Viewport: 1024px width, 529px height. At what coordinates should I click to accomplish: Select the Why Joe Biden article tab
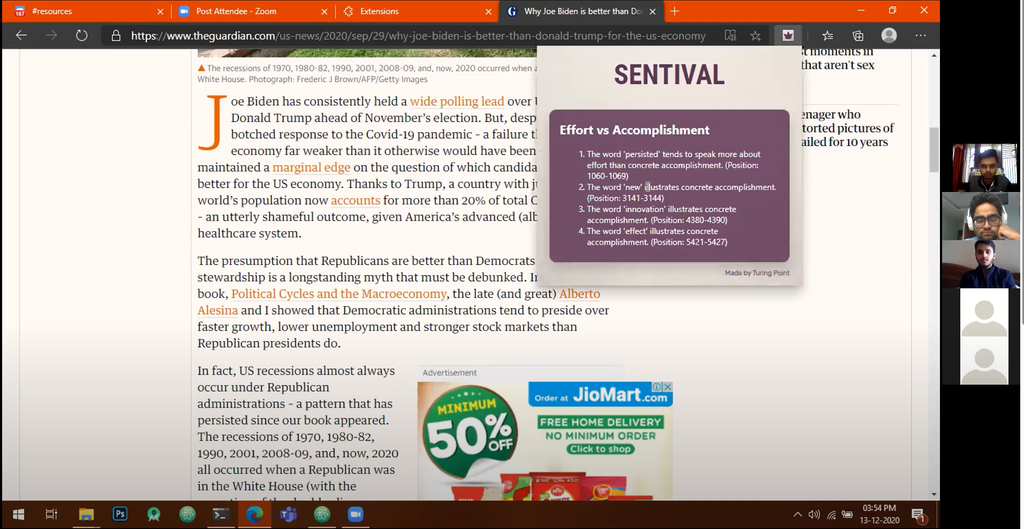[581, 12]
